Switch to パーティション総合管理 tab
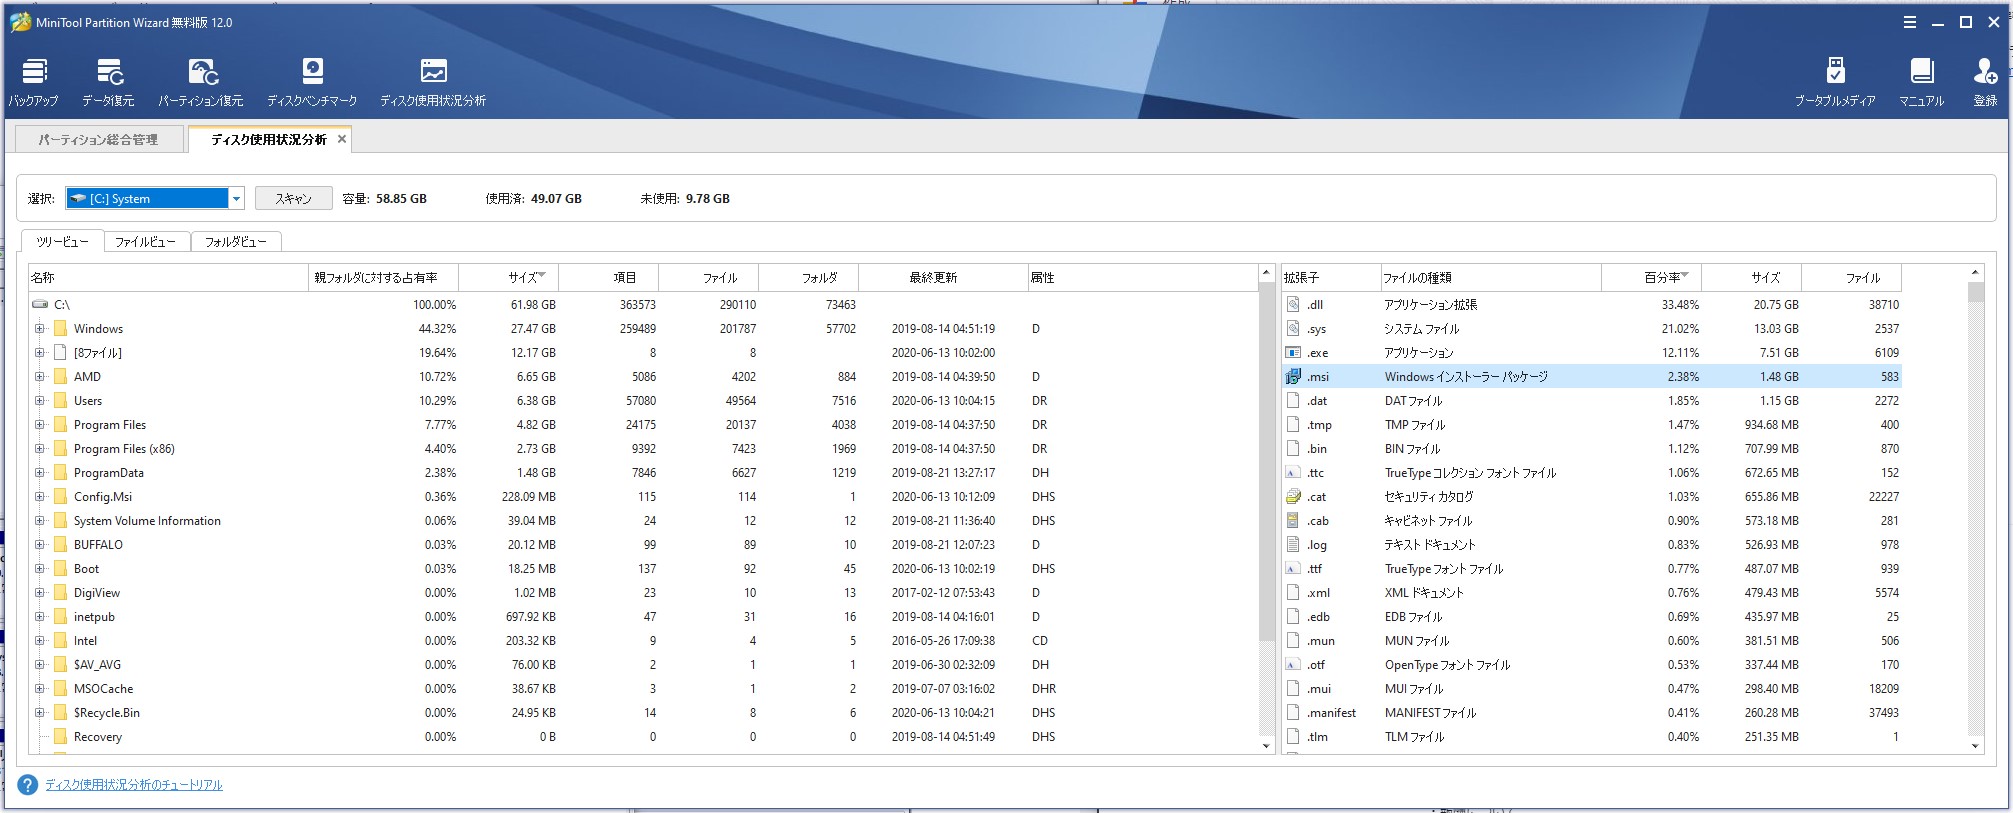Screen dimensions: 2013x813 [x=98, y=140]
